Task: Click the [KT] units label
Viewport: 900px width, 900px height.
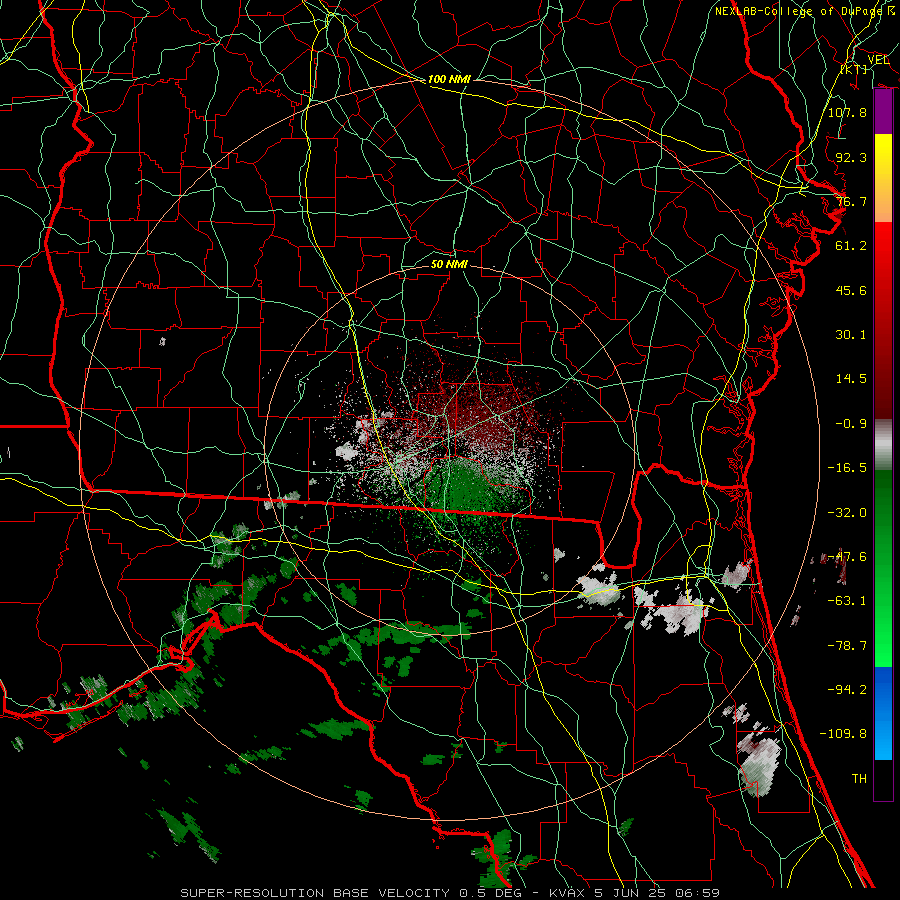Action: click(x=854, y=69)
